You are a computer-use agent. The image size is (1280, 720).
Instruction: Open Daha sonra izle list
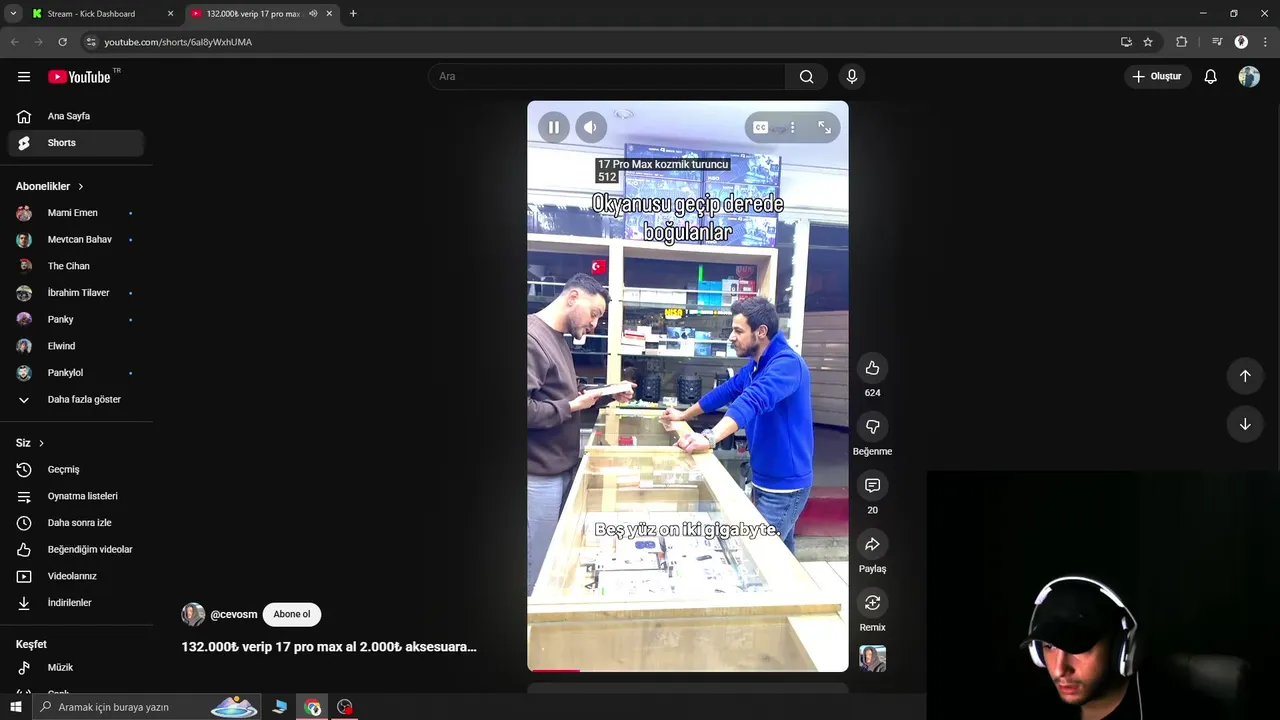click(x=76, y=523)
